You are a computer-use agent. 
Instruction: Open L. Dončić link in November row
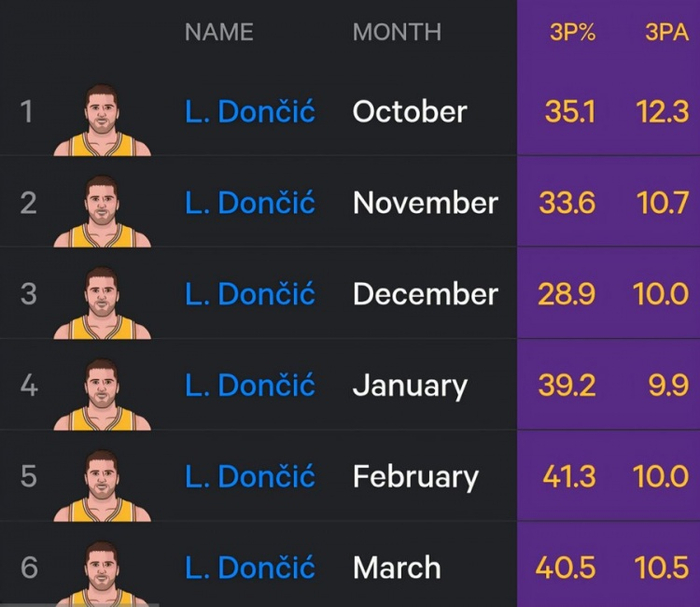point(250,203)
